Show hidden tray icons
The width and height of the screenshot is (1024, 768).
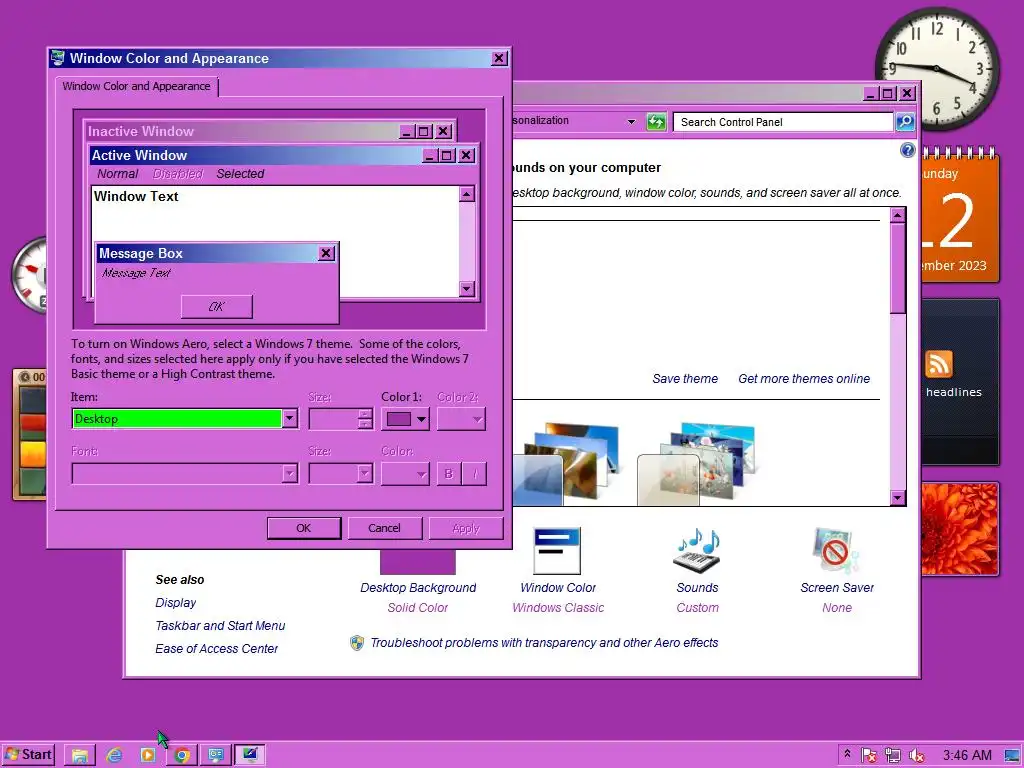847,755
